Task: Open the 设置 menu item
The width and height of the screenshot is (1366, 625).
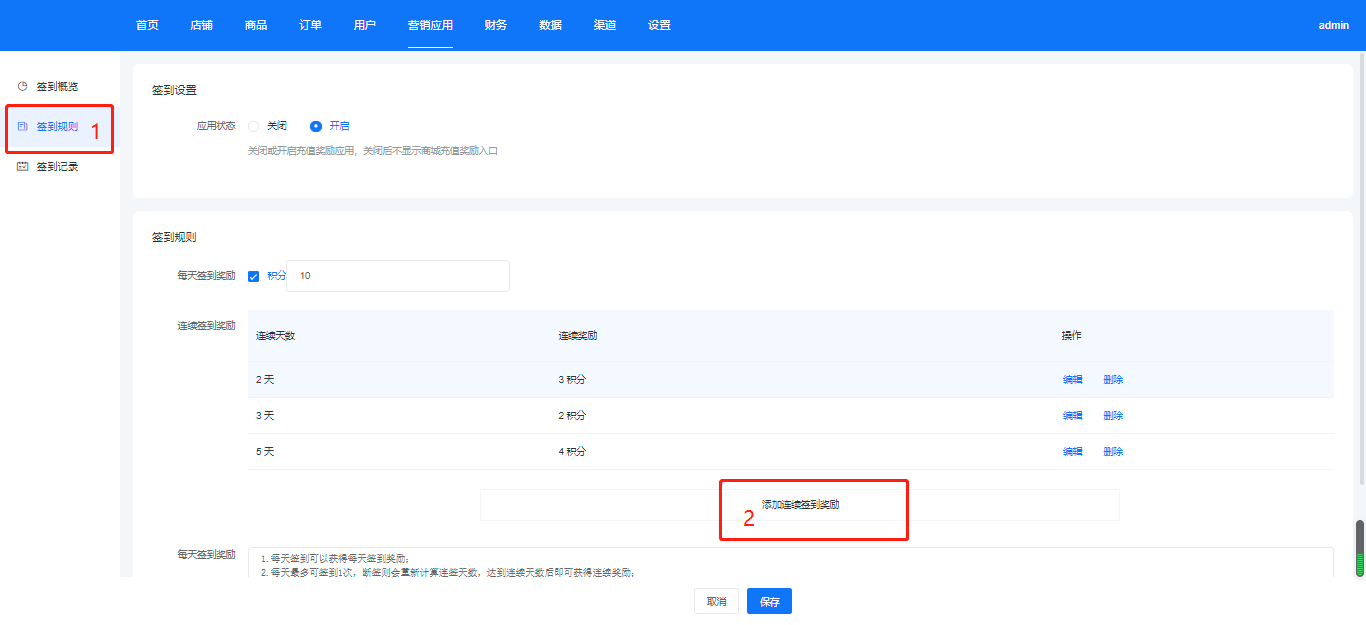Action: pyautogui.click(x=659, y=25)
